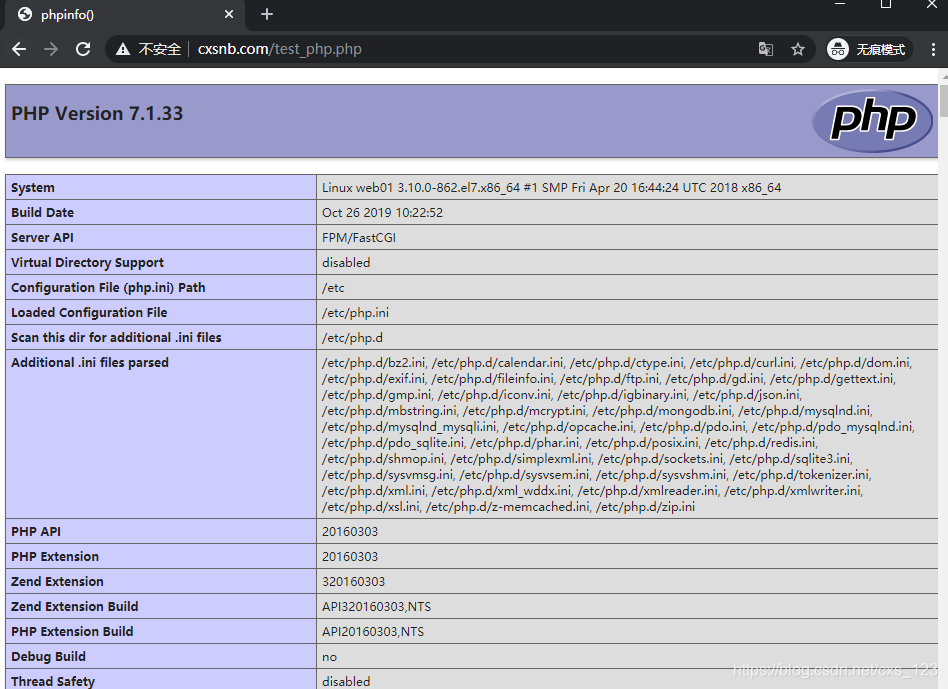Click the Loaded Configuration File label
Image resolution: width=948 pixels, height=689 pixels.
tap(89, 312)
